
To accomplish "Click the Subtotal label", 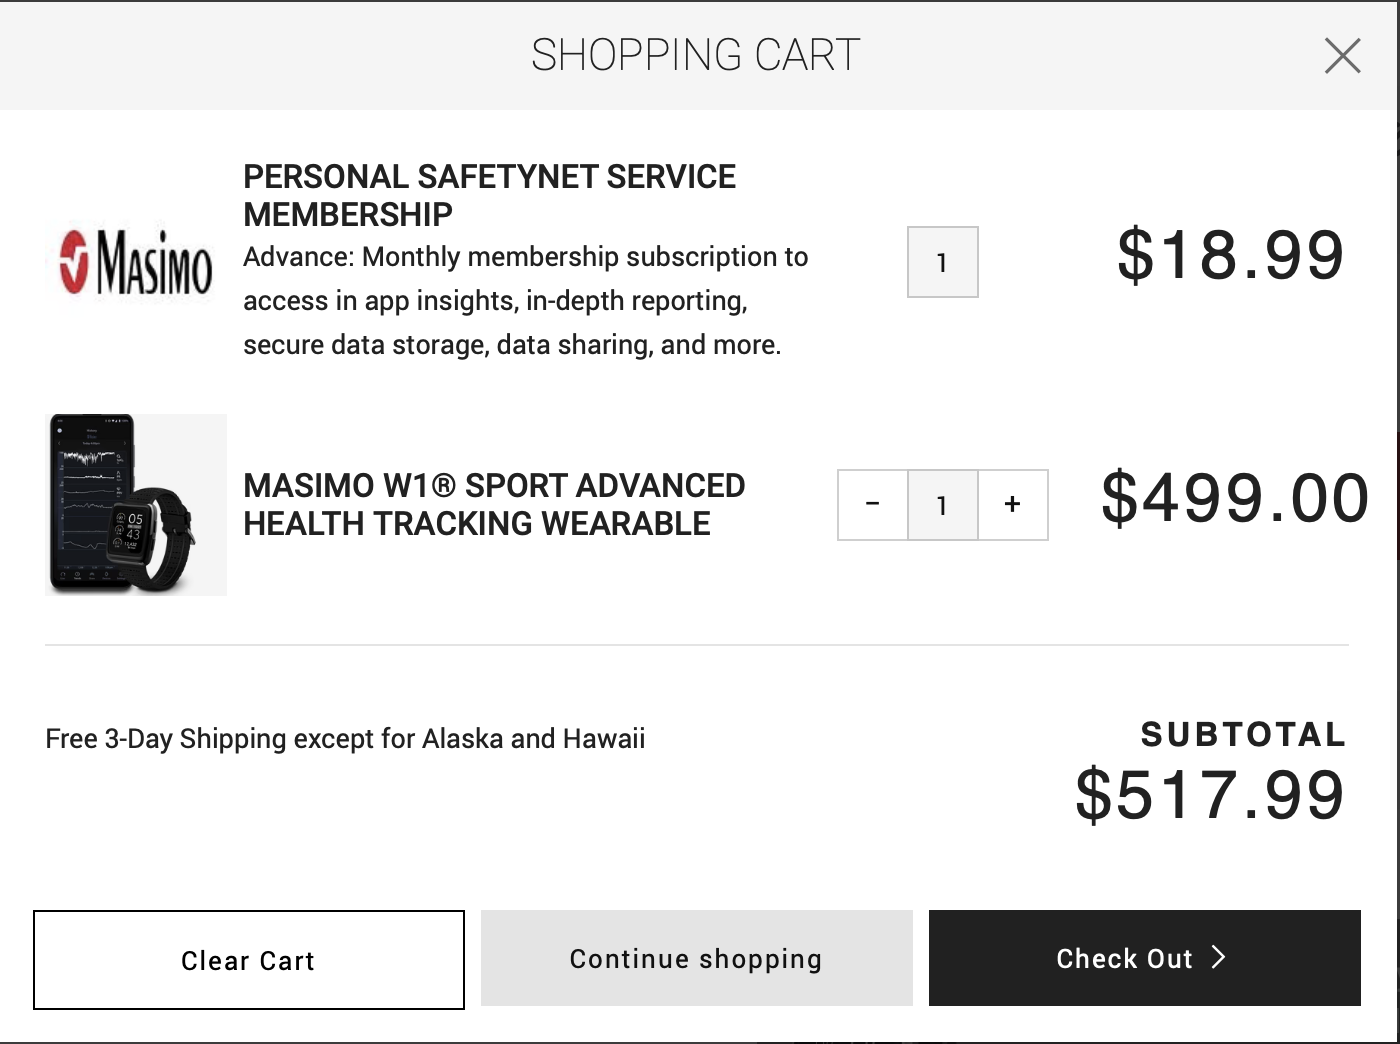I will (1243, 735).
